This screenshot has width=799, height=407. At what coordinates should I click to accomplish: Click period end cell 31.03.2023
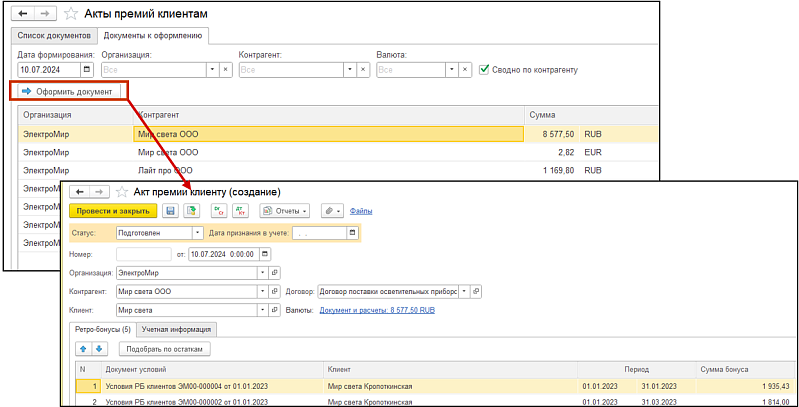[666, 401]
